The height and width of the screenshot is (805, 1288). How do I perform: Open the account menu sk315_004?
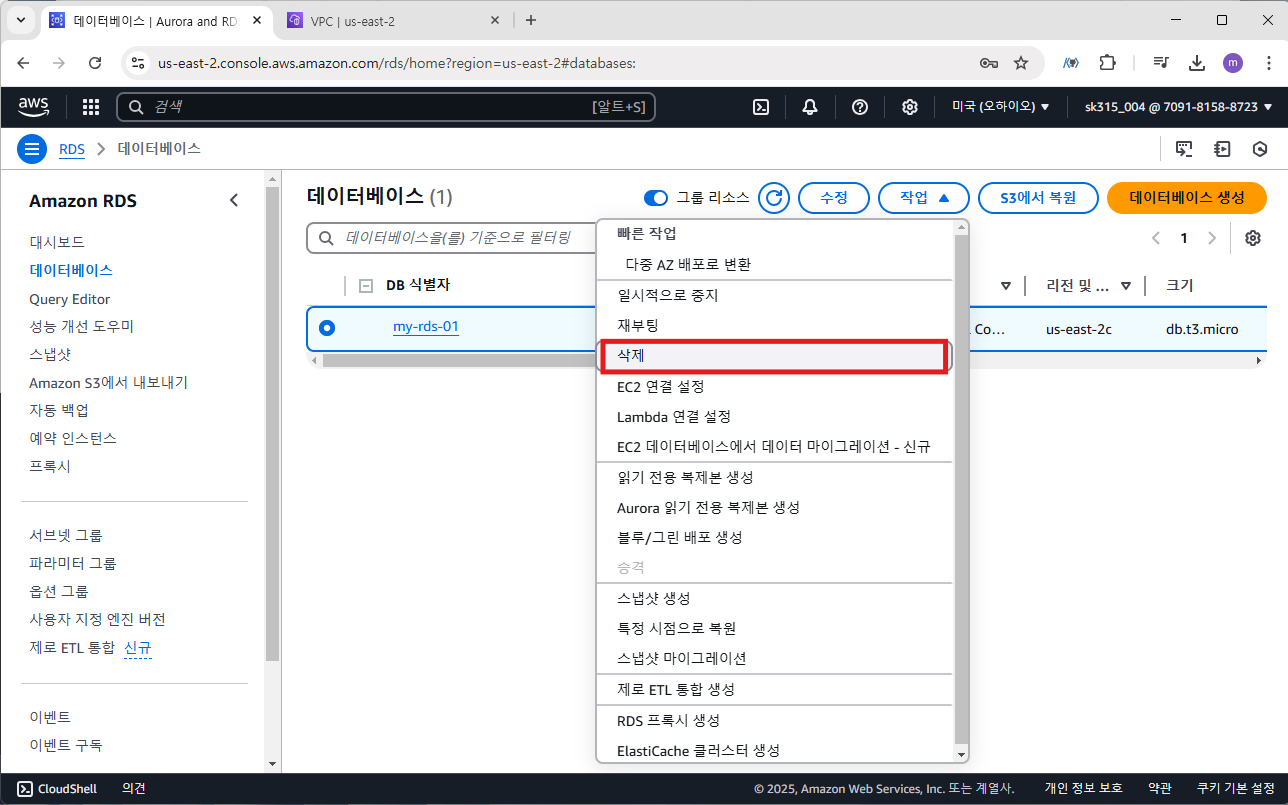tap(1178, 107)
